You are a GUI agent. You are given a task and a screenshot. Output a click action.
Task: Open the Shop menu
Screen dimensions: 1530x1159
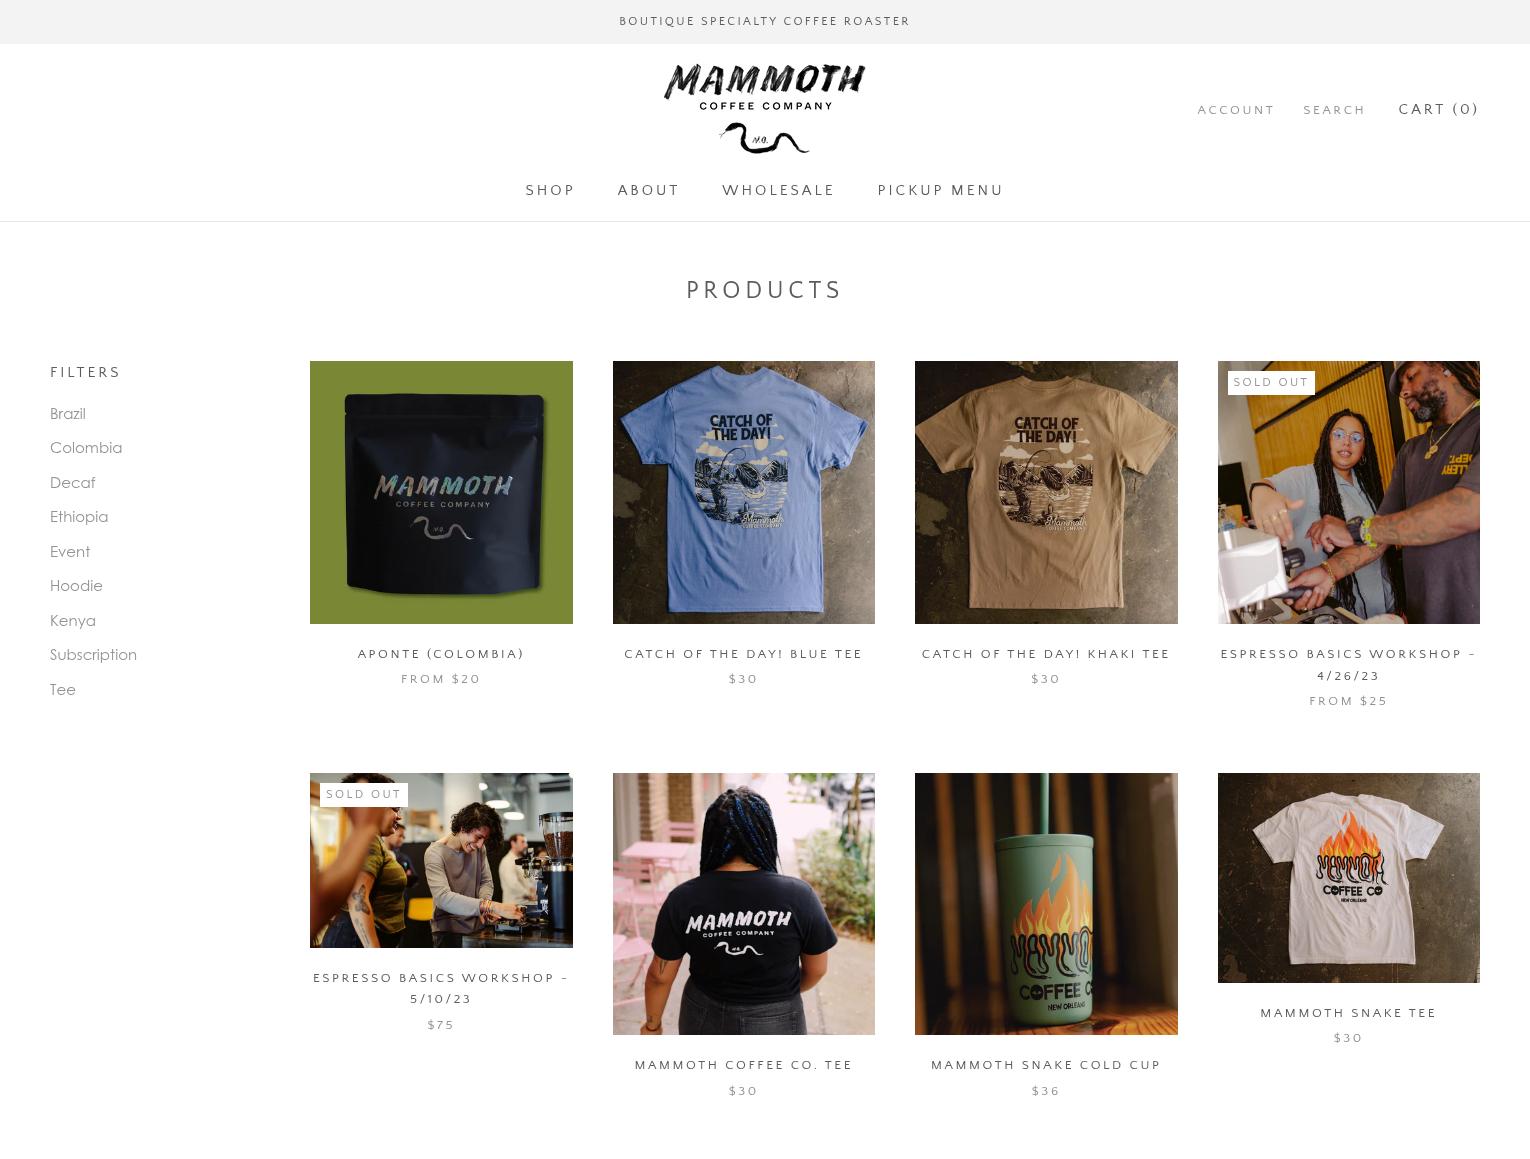(x=550, y=190)
